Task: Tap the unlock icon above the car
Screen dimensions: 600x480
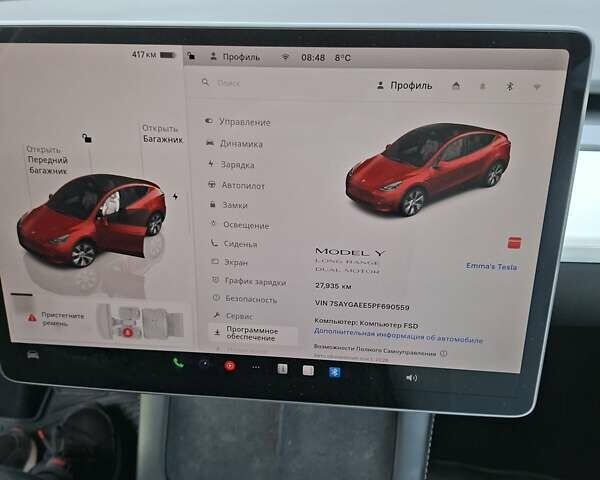Action: (x=87, y=137)
